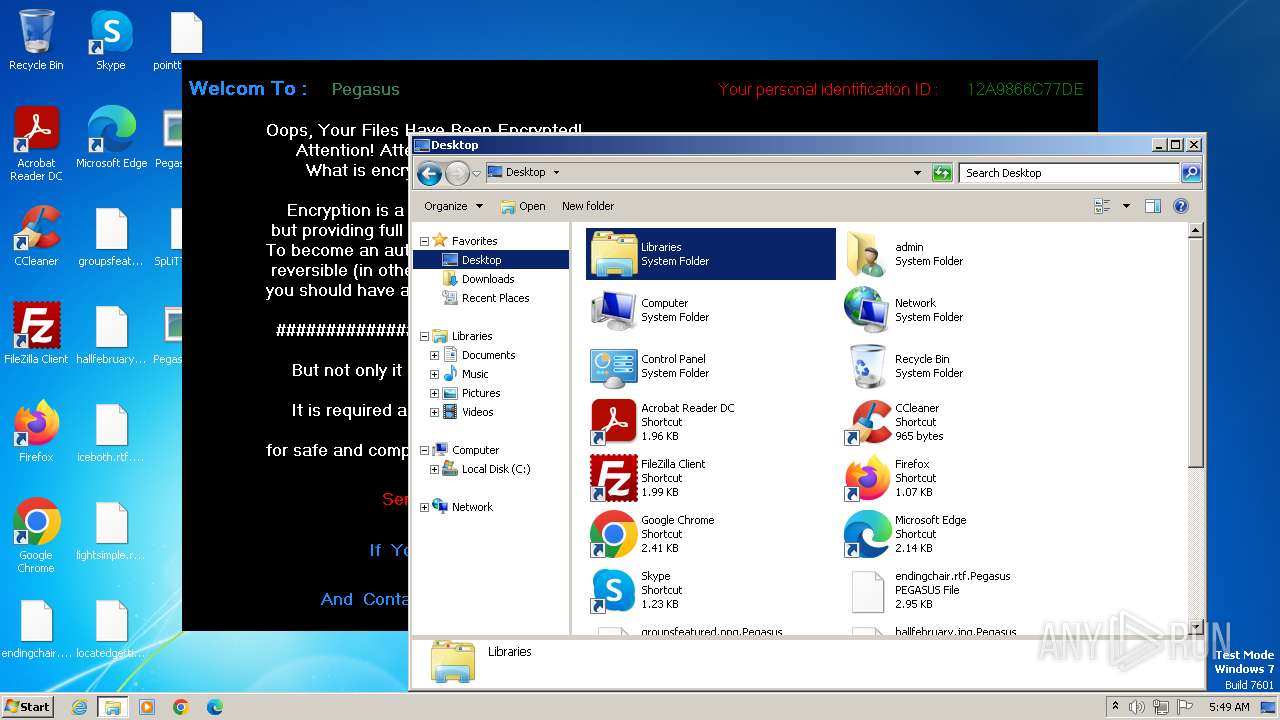Image resolution: width=1280 pixels, height=720 pixels.
Task: Expand Local Disk (C:) node
Action: [434, 469]
